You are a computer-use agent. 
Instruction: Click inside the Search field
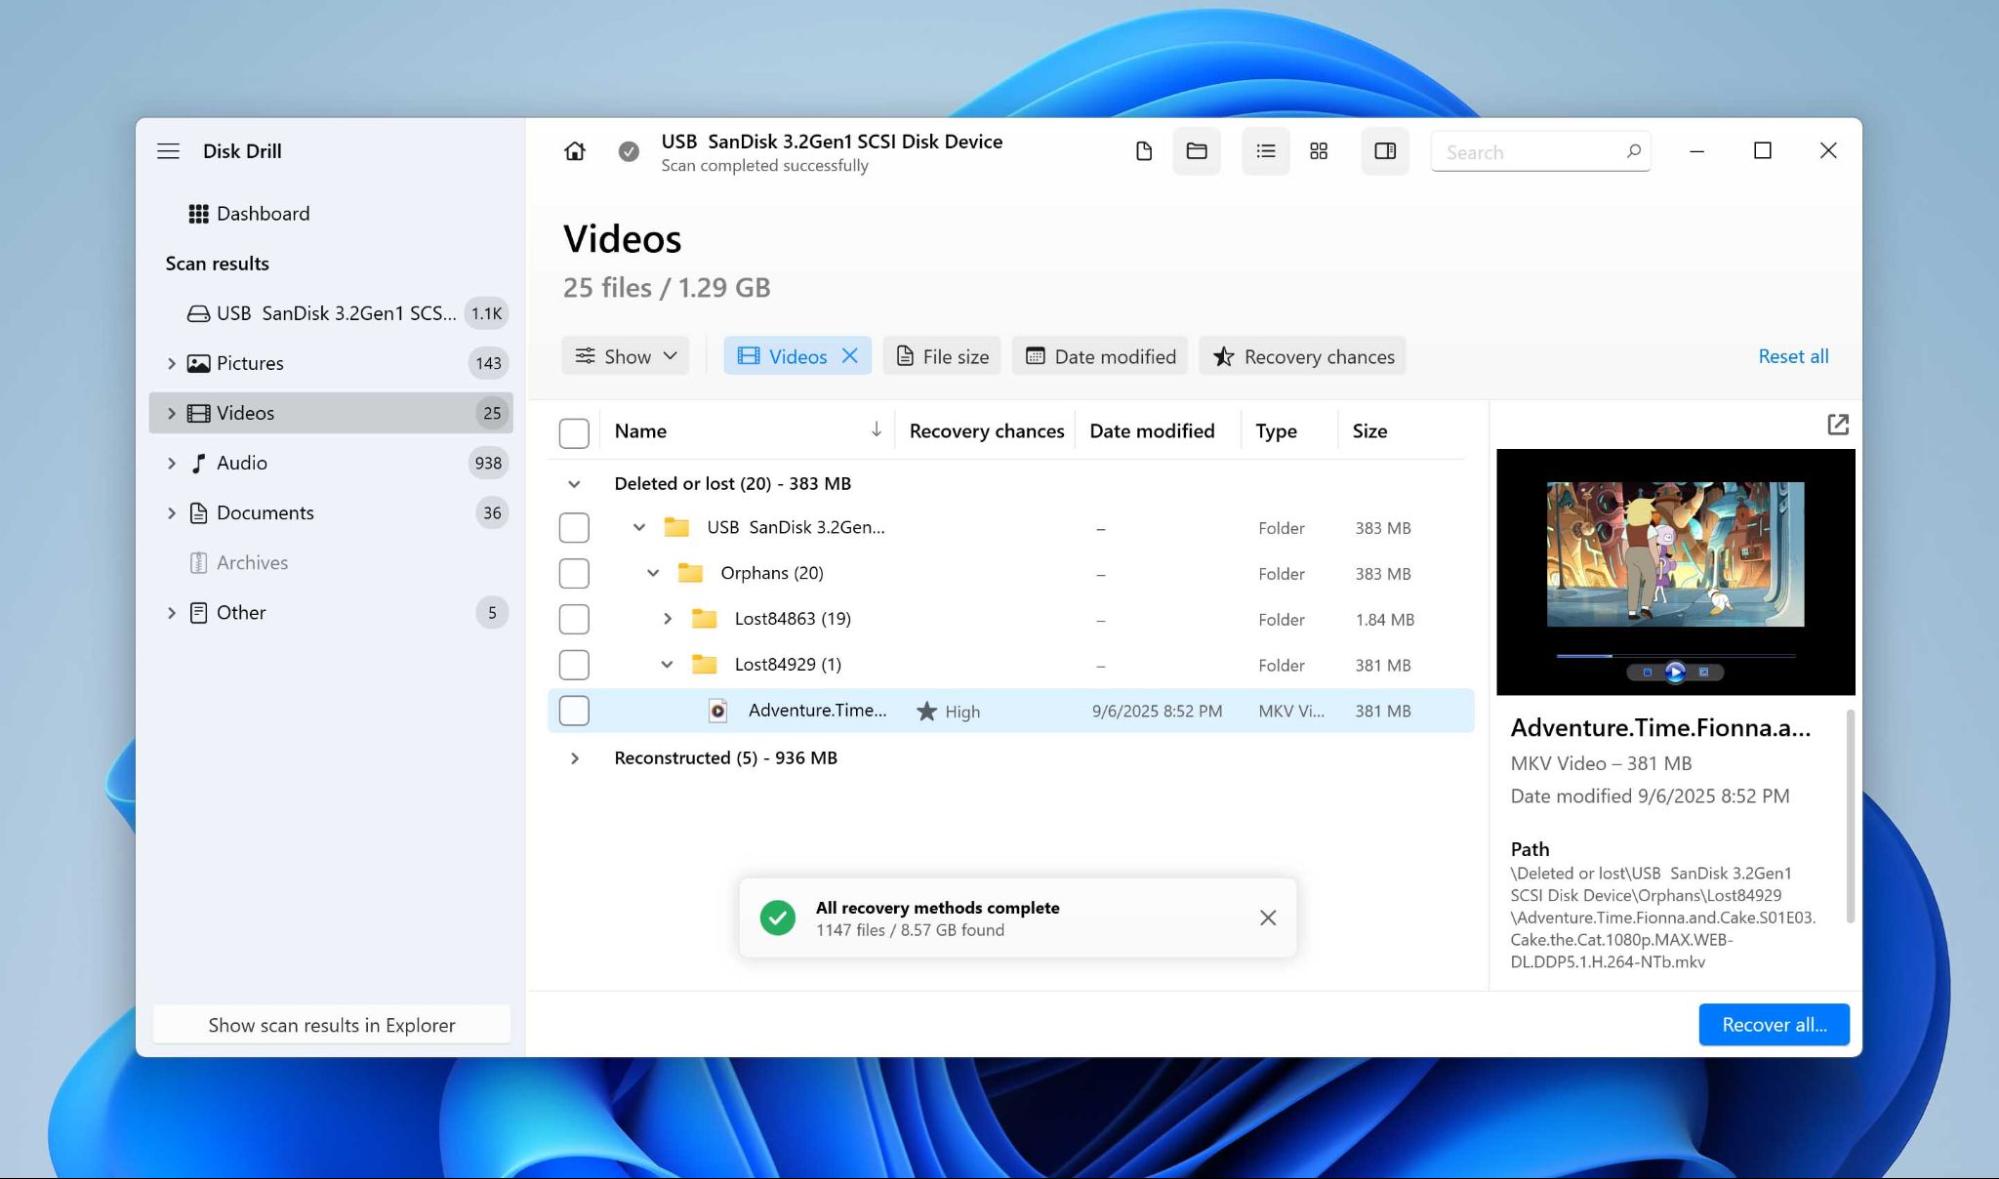[1530, 151]
